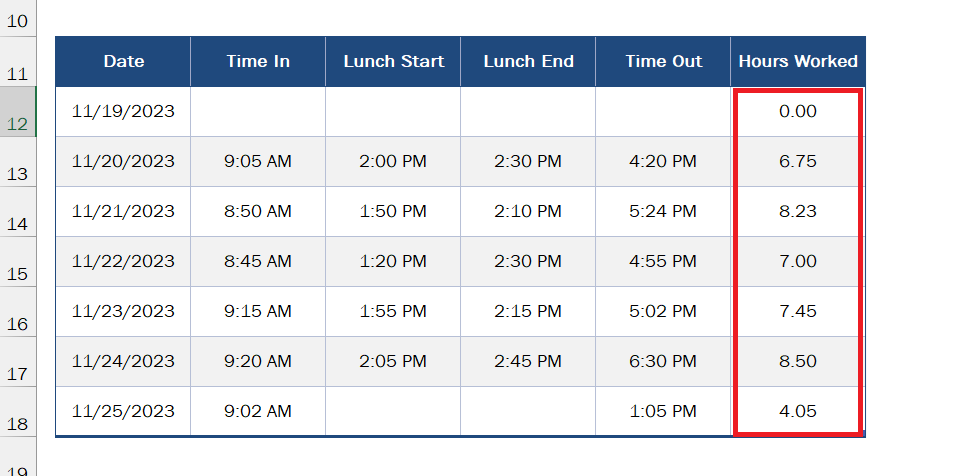Viewport: 958px width, 476px height.
Task: Click the Lunch Start header cell
Action: [x=393, y=61]
